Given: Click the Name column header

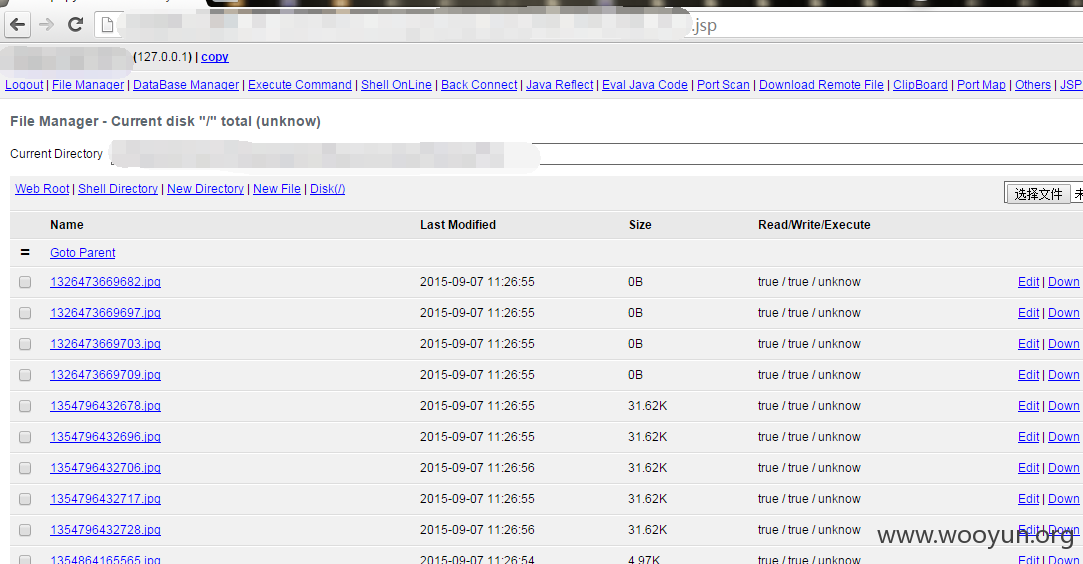Looking at the screenshot, I should 66,225.
